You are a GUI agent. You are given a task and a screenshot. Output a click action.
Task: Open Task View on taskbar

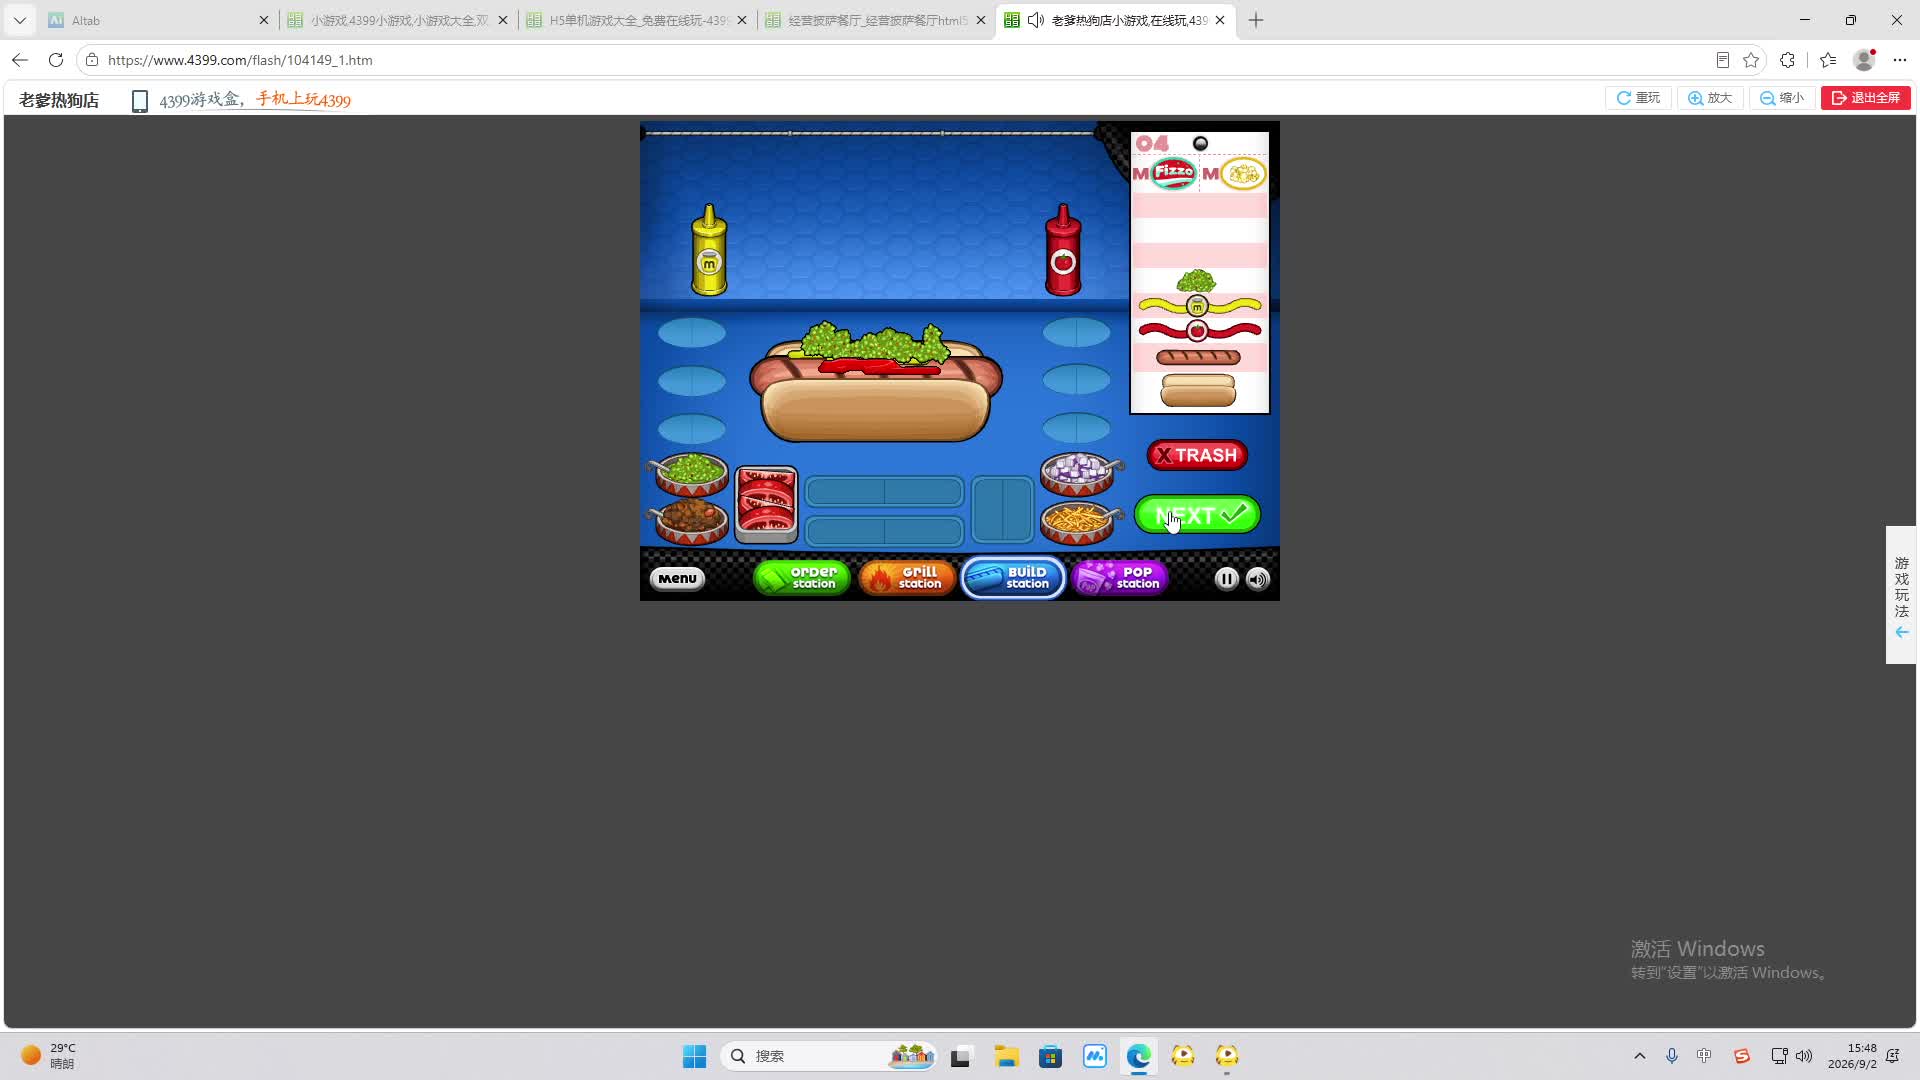(x=961, y=1056)
